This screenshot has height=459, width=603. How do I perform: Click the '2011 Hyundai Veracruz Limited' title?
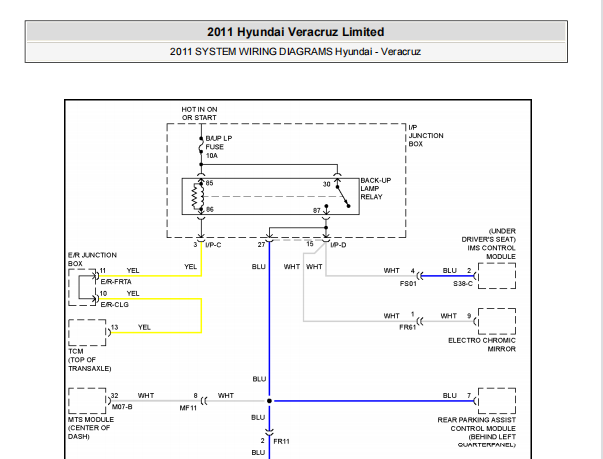295,32
